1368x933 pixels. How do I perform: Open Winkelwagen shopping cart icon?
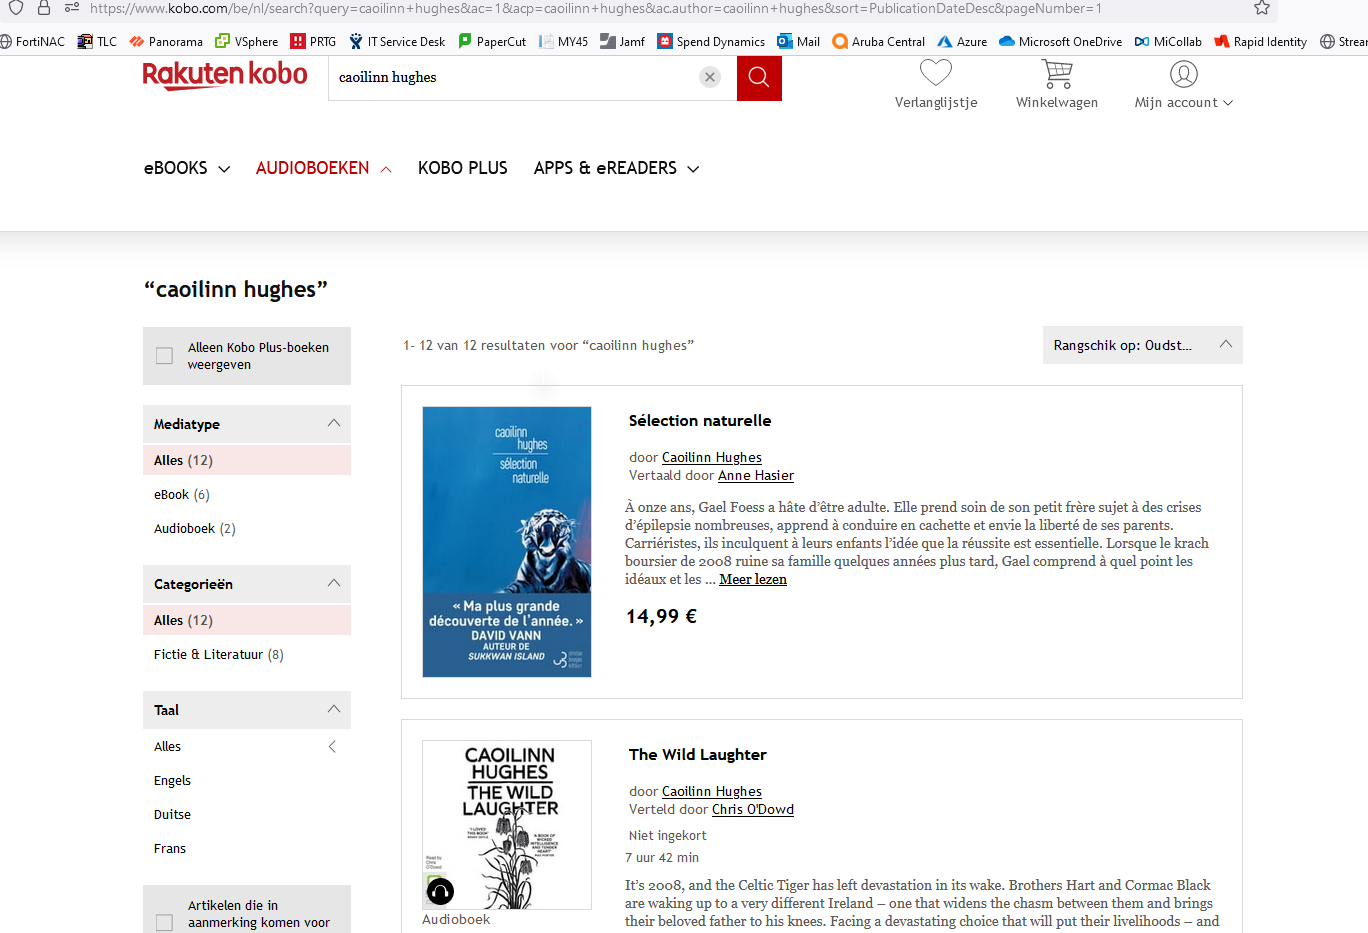(x=1057, y=73)
